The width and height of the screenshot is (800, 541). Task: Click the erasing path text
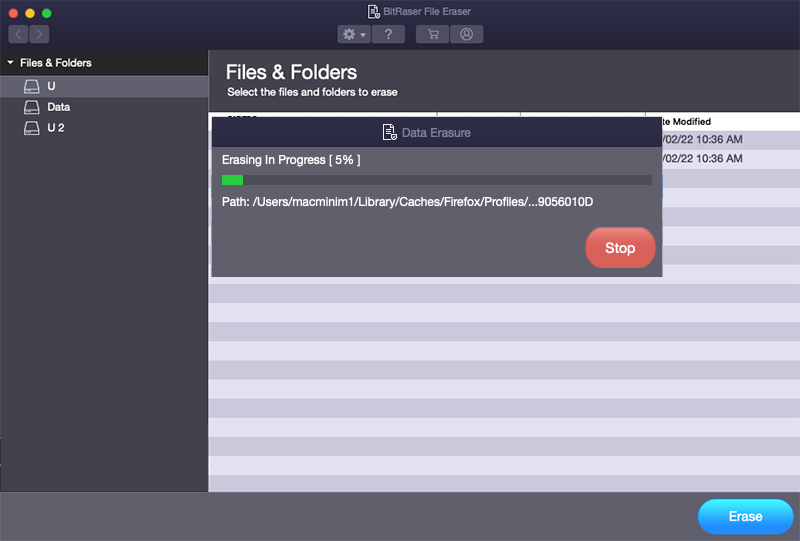407,202
